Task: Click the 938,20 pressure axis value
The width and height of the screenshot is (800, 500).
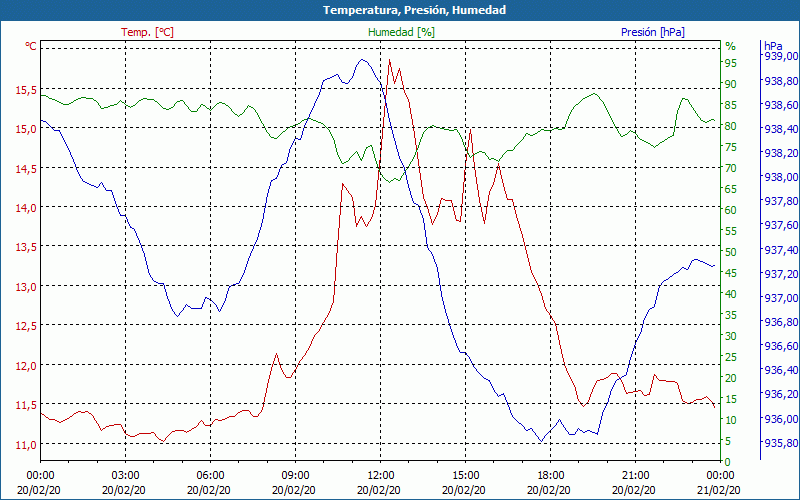Action: [781, 153]
